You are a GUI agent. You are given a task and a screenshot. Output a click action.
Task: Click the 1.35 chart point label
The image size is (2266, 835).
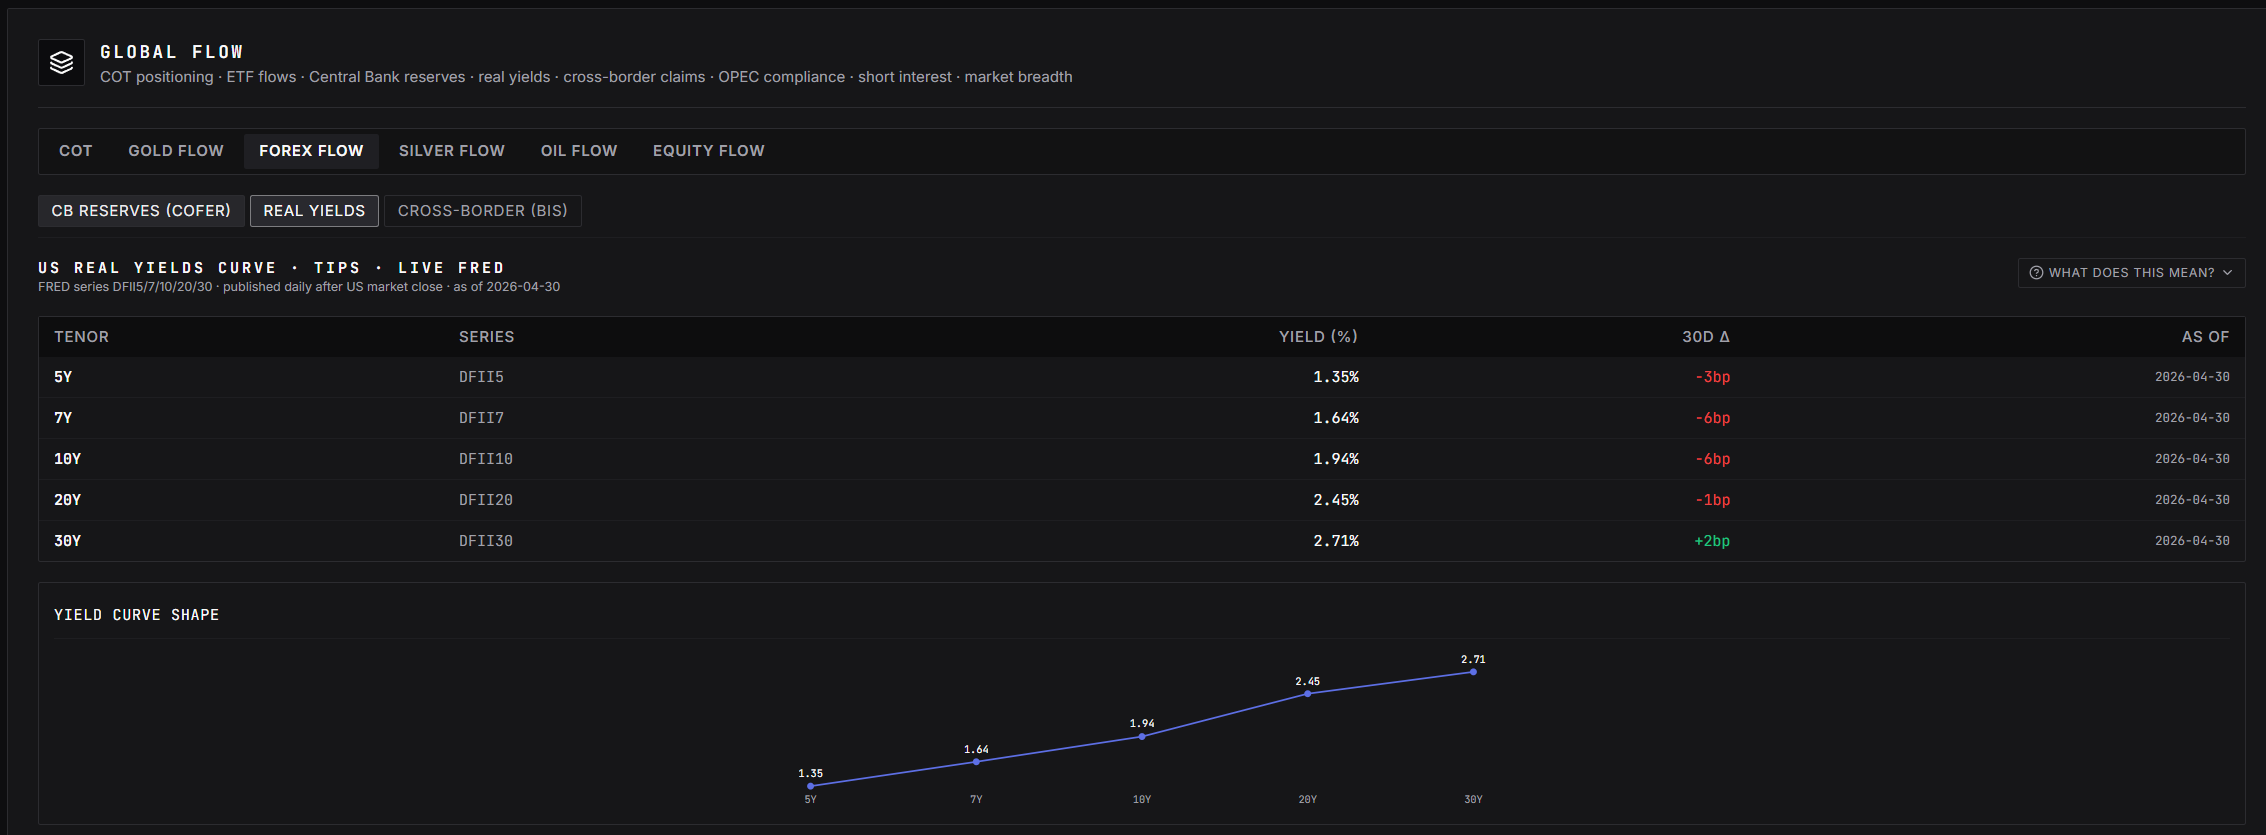pyautogui.click(x=811, y=774)
